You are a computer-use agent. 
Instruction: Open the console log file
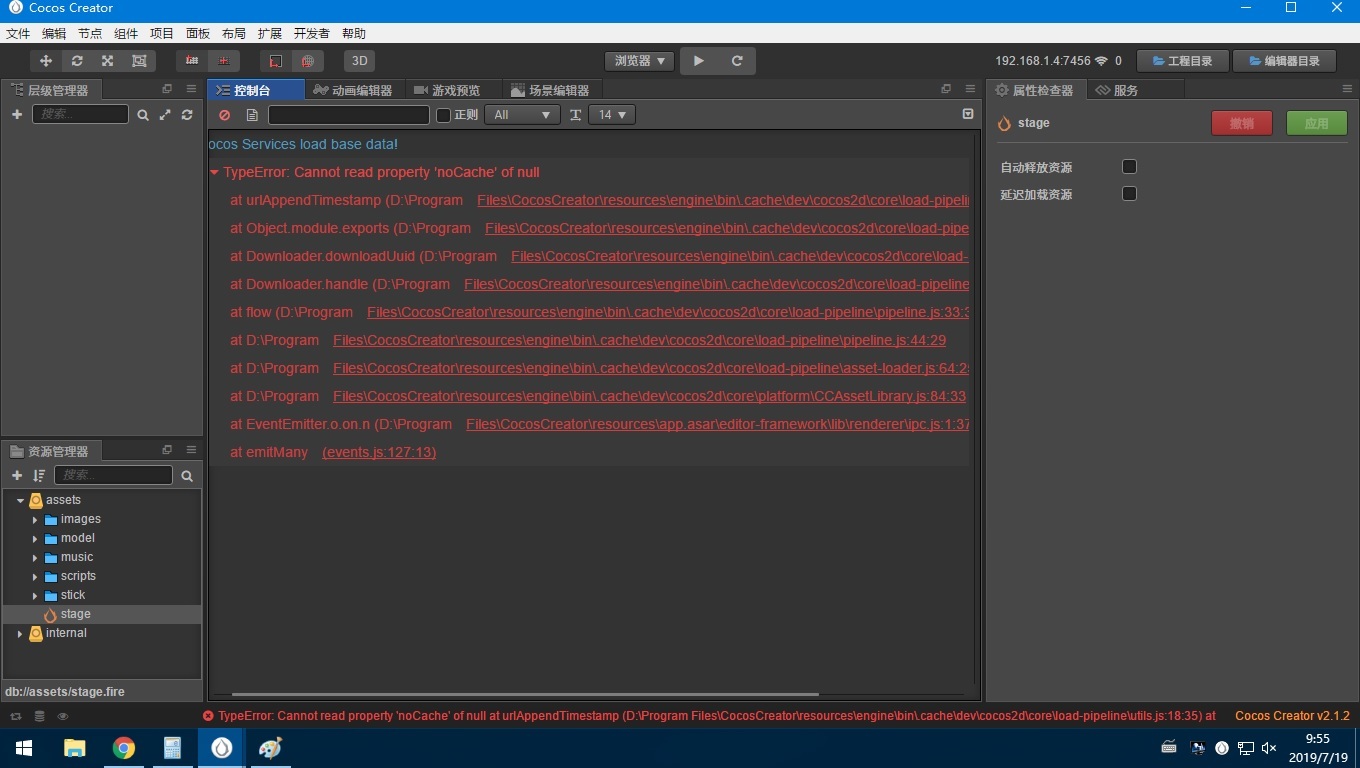[252, 115]
